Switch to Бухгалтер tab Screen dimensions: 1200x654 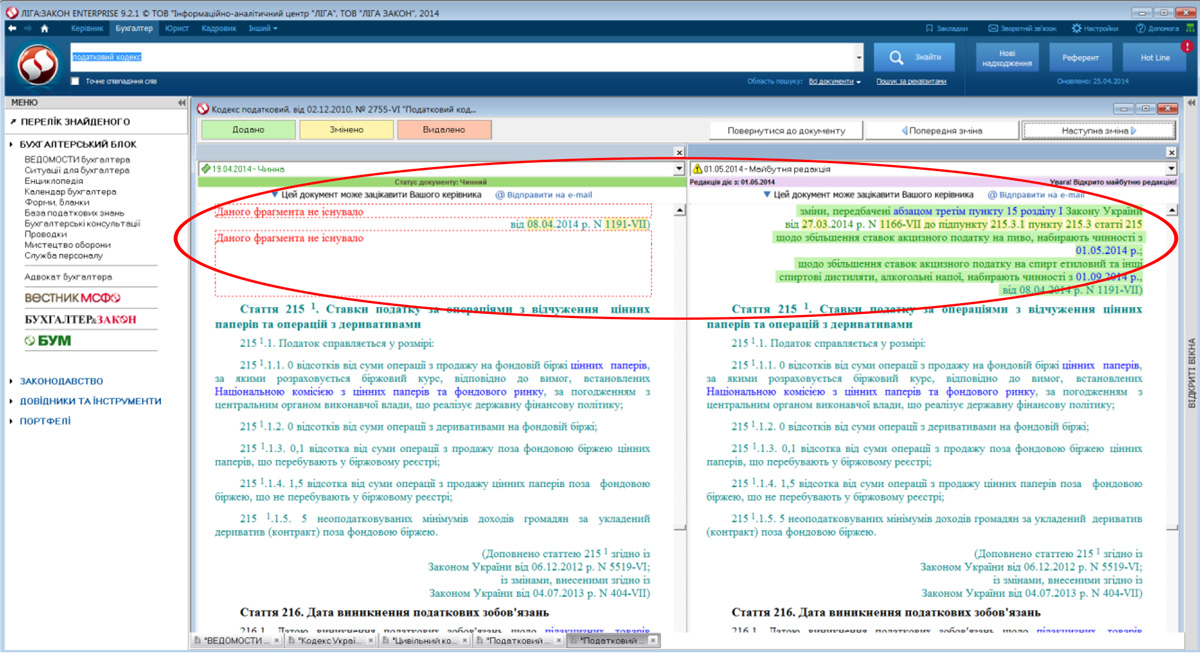click(x=134, y=28)
